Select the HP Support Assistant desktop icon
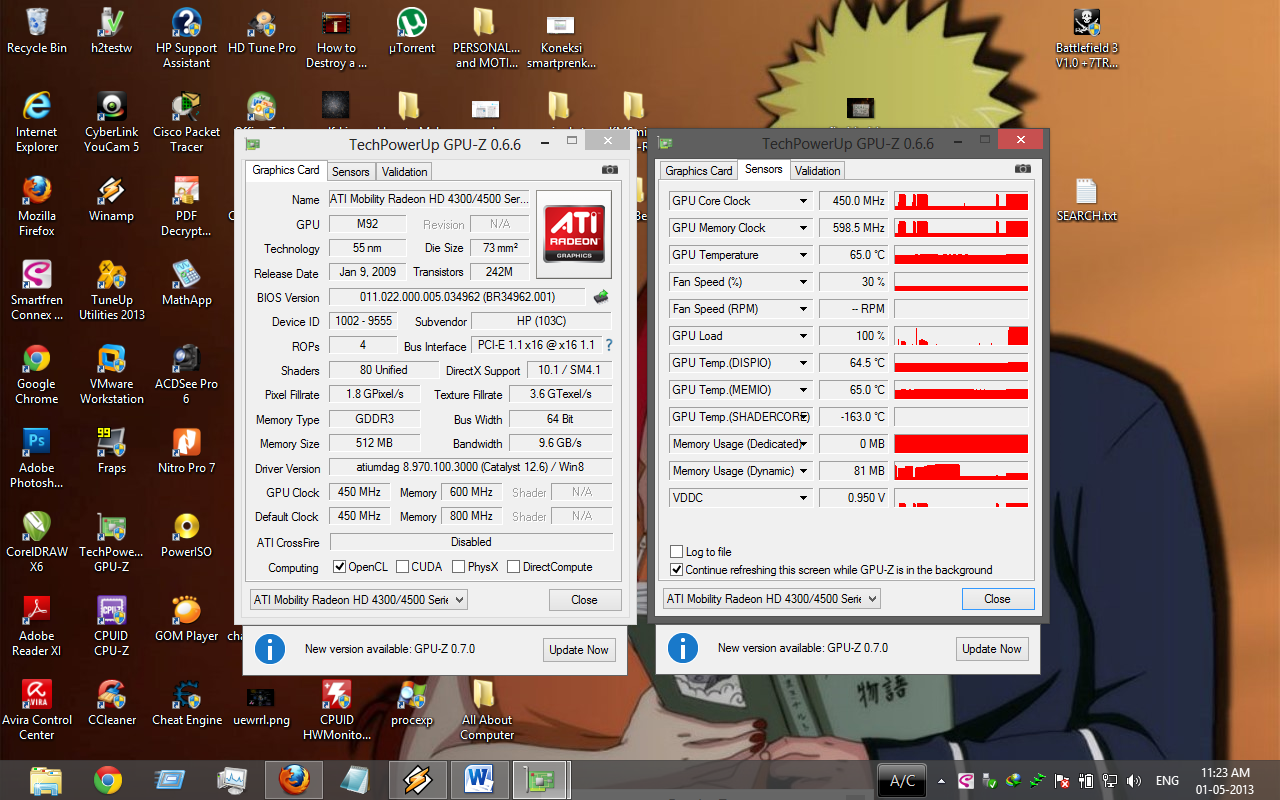1280x800 pixels. 186,39
